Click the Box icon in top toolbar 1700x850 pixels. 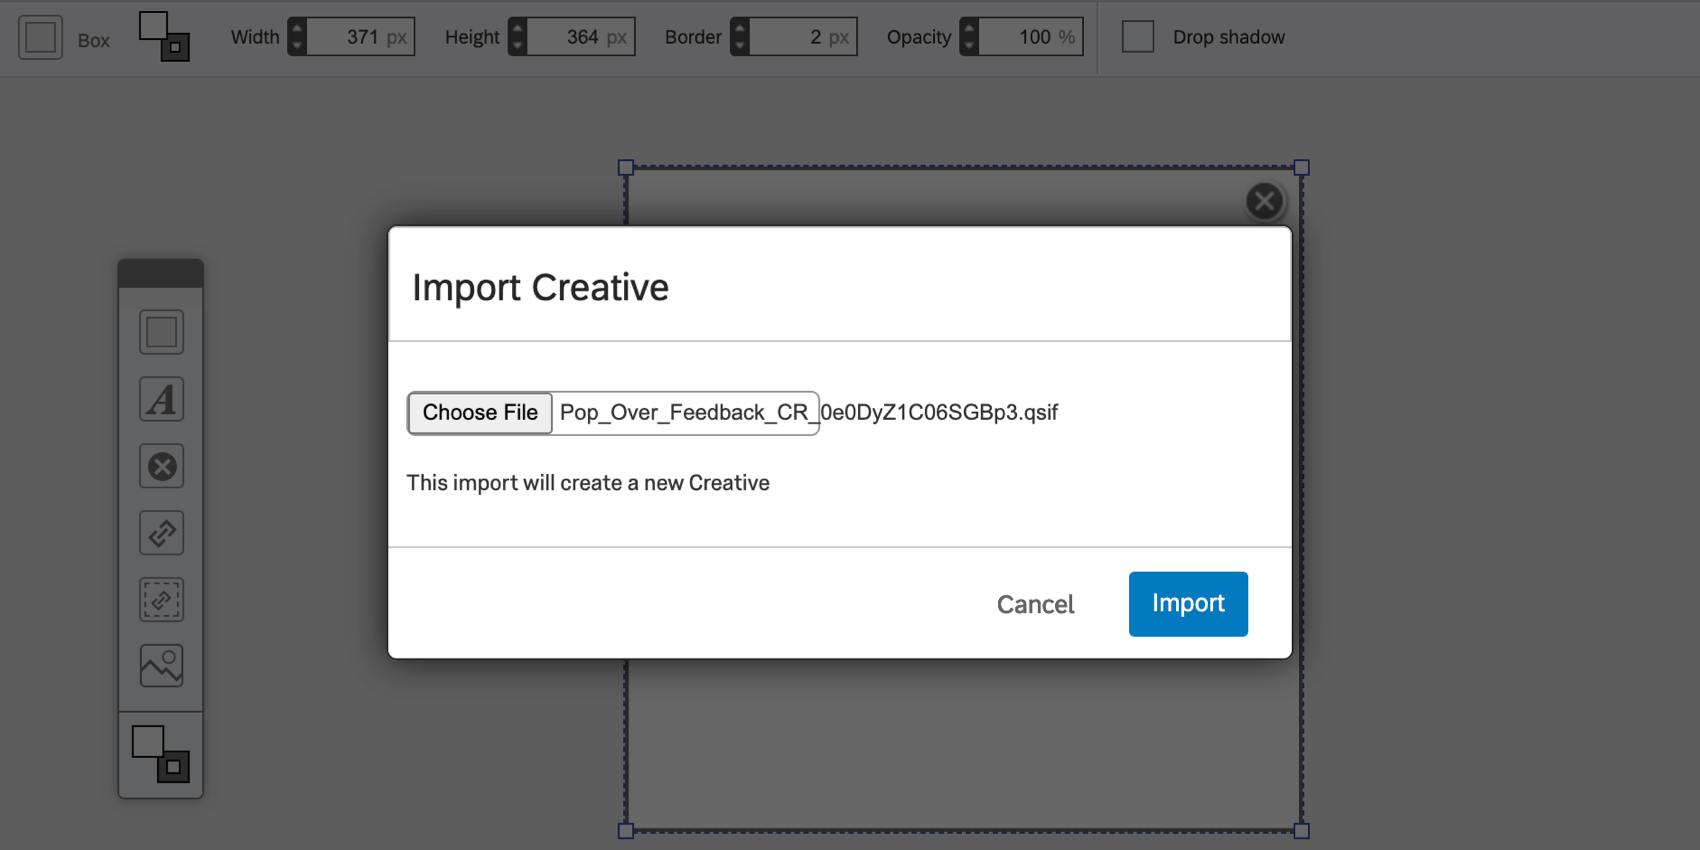pyautogui.click(x=41, y=38)
